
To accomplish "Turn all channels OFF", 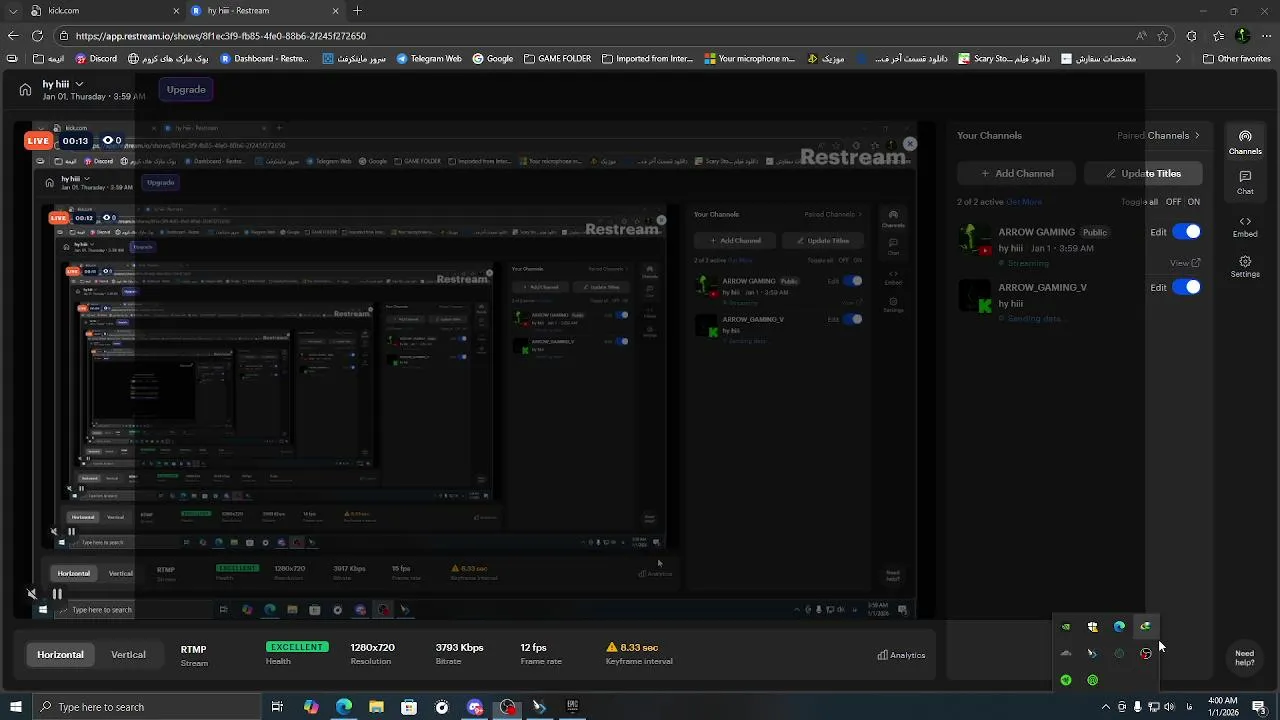I will [1173, 202].
